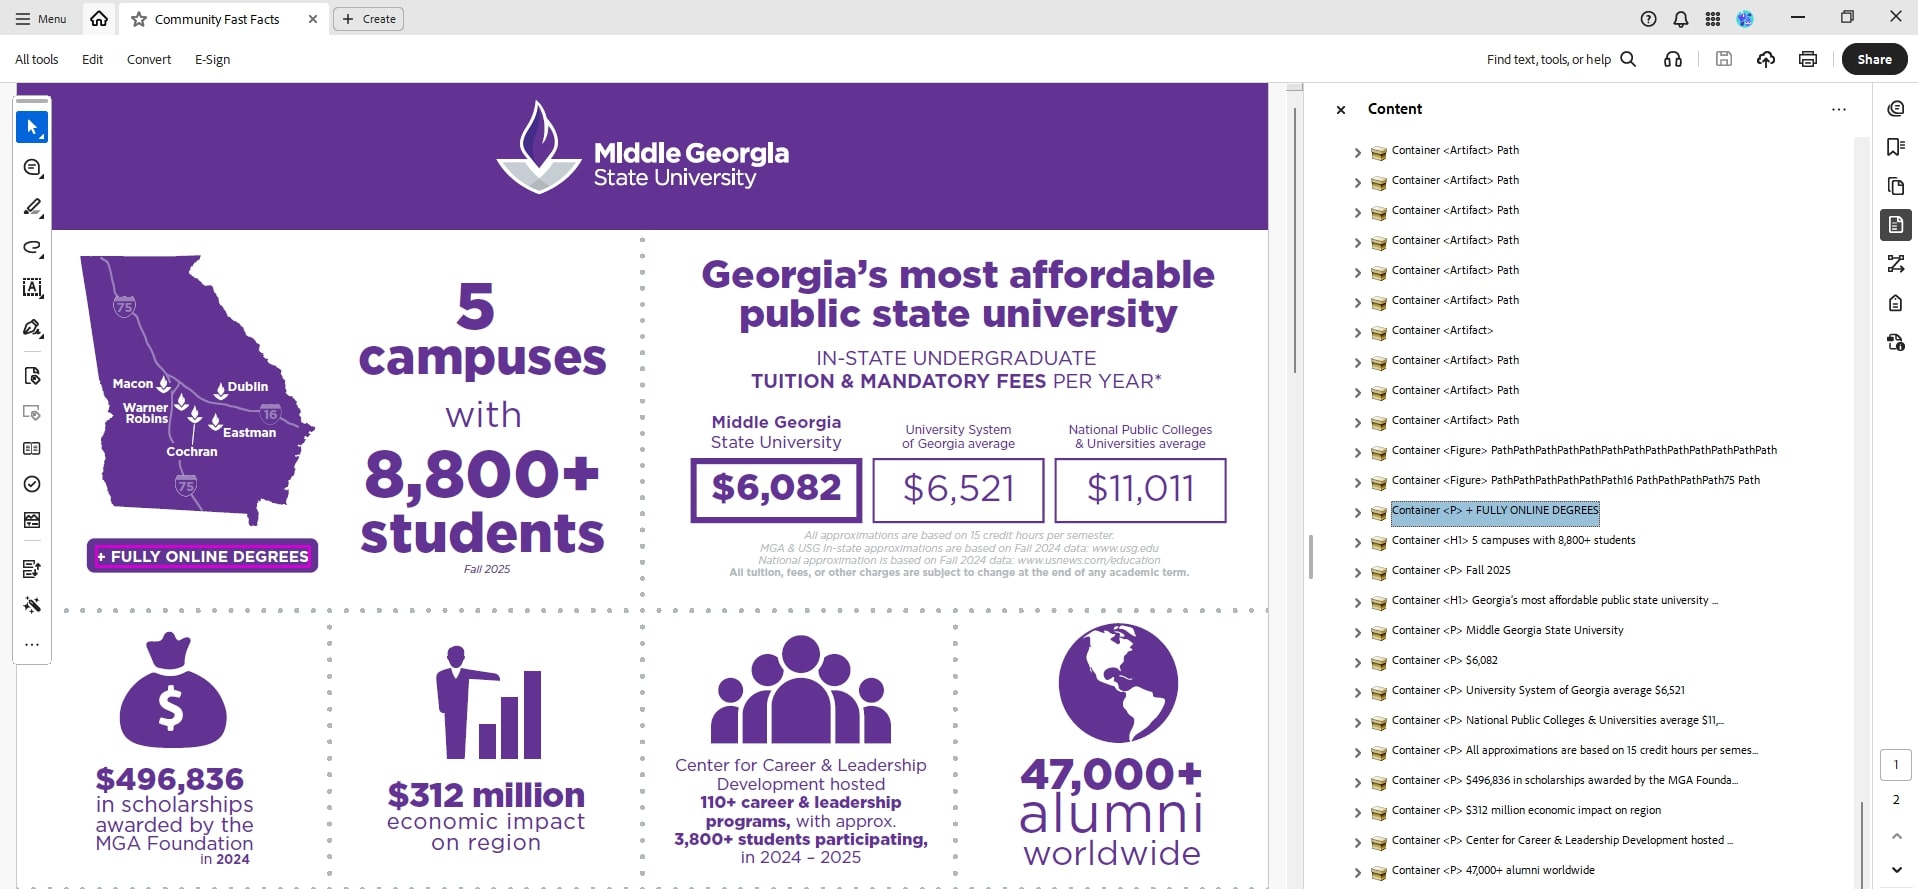Click the read aloud headphones icon

click(x=1672, y=59)
